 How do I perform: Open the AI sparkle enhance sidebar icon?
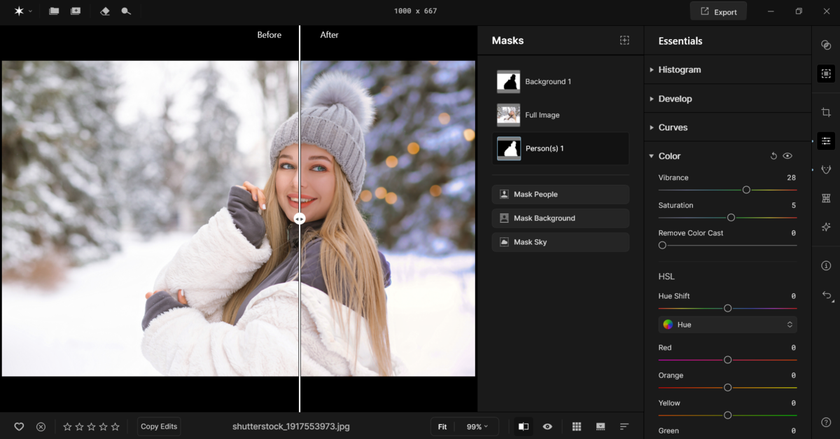click(x=826, y=227)
